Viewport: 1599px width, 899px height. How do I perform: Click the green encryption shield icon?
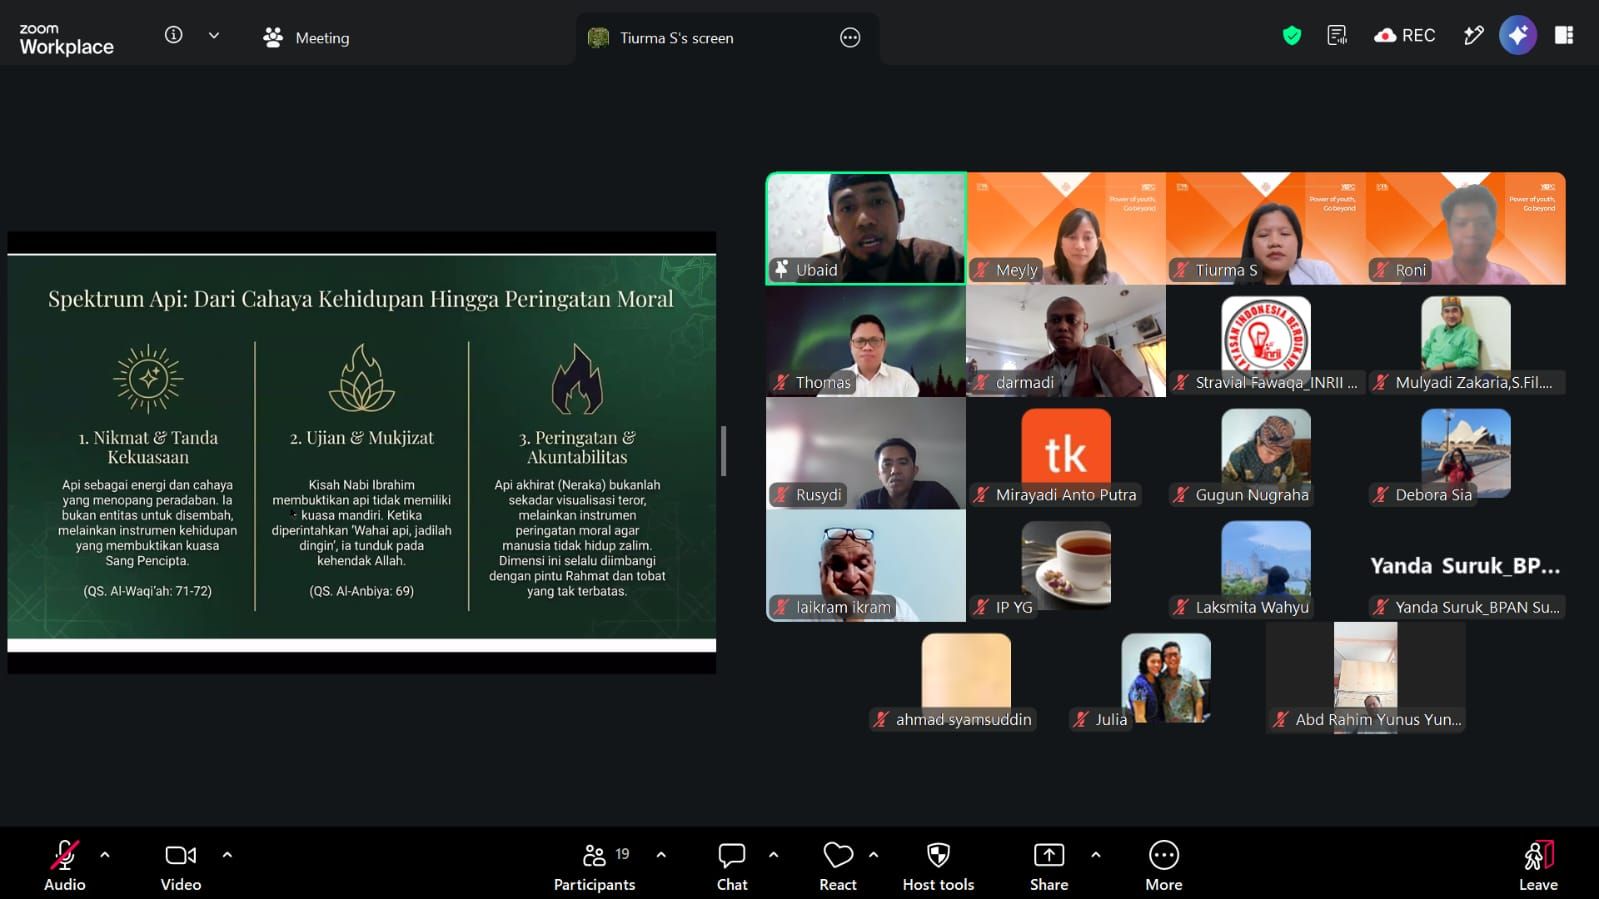(1292, 37)
